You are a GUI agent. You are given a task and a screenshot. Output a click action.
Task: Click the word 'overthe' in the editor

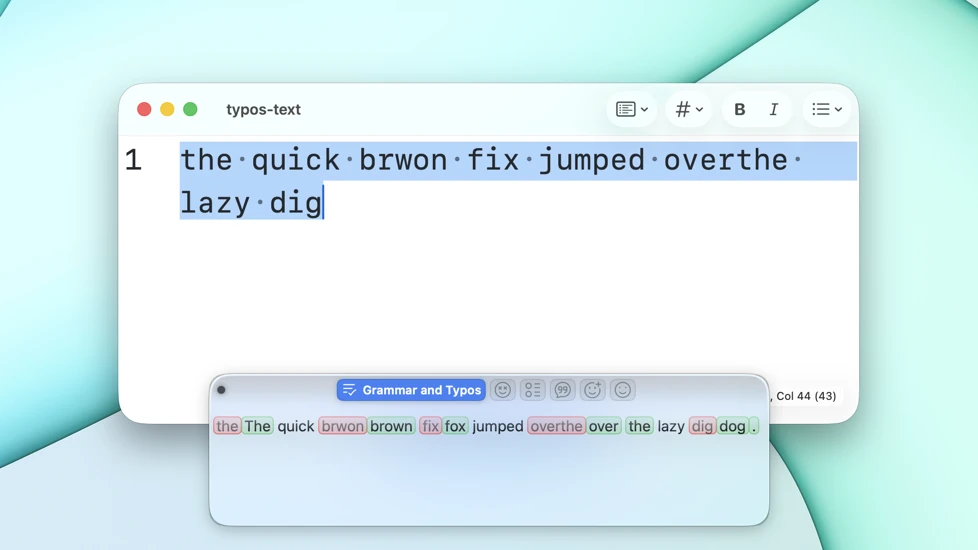(x=725, y=160)
